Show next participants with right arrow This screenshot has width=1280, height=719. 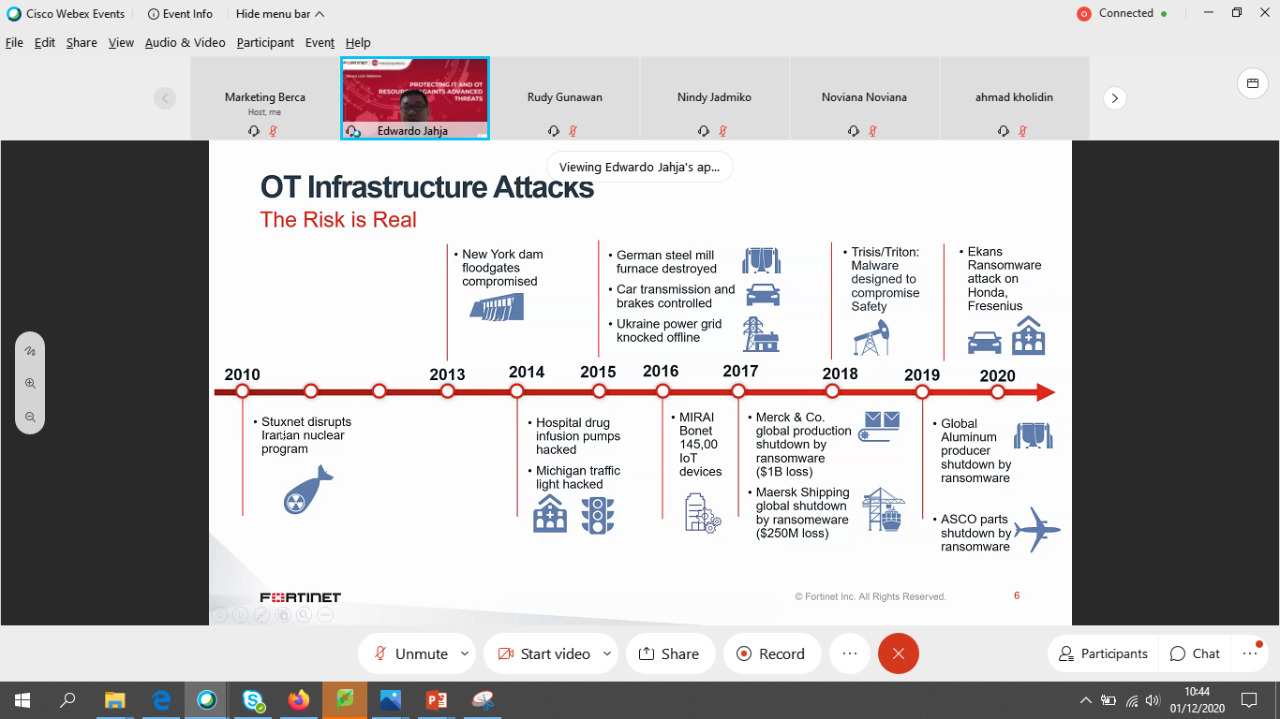pyautogui.click(x=1114, y=98)
